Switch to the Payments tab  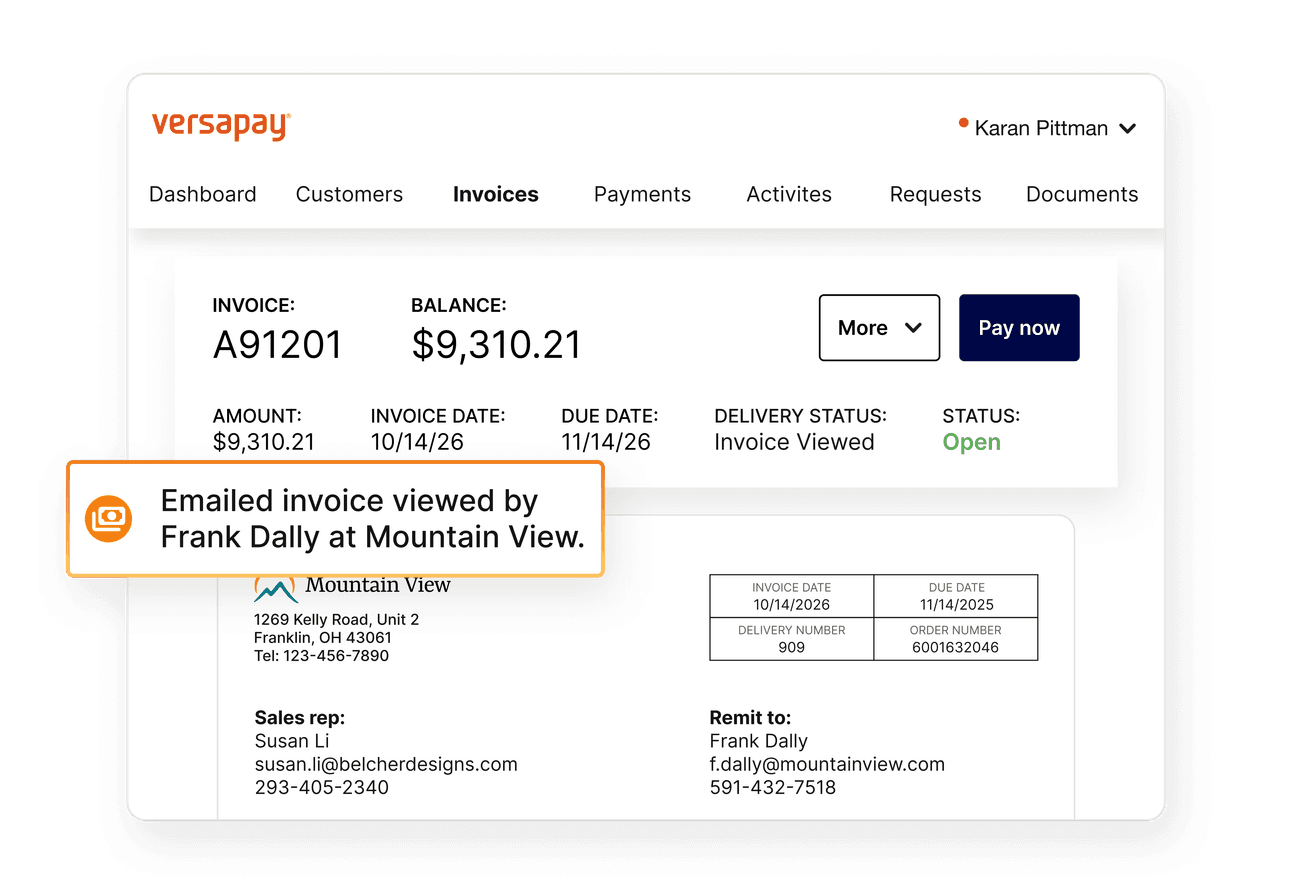click(x=642, y=194)
